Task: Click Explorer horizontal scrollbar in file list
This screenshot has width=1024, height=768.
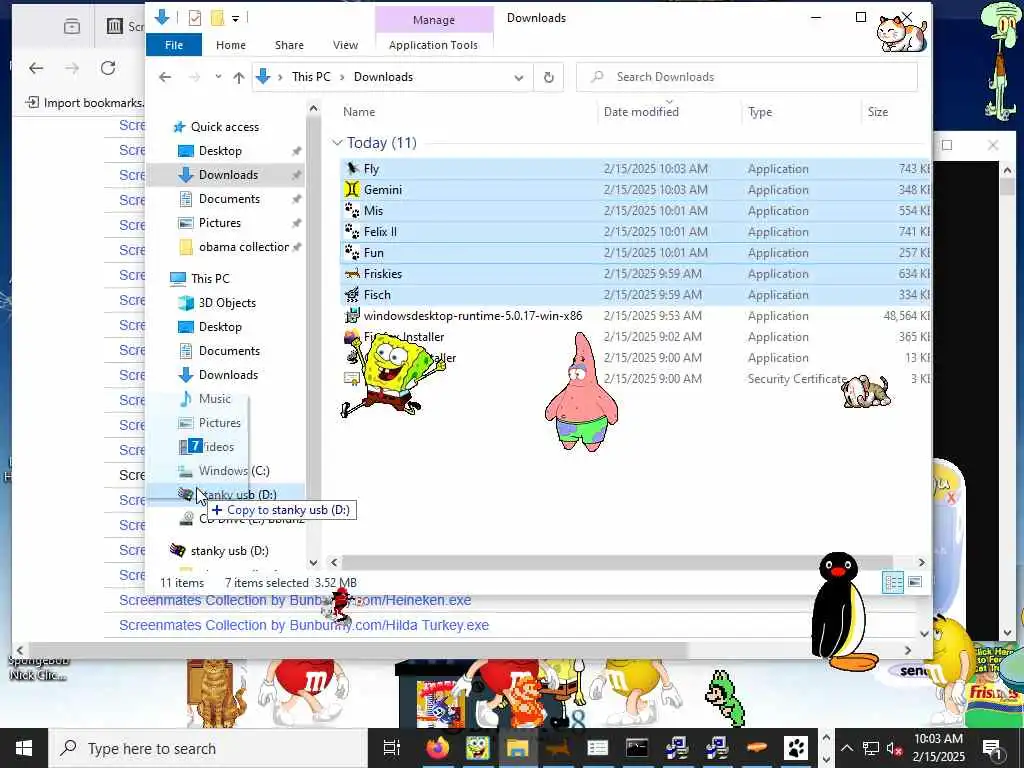Action: tap(617, 562)
